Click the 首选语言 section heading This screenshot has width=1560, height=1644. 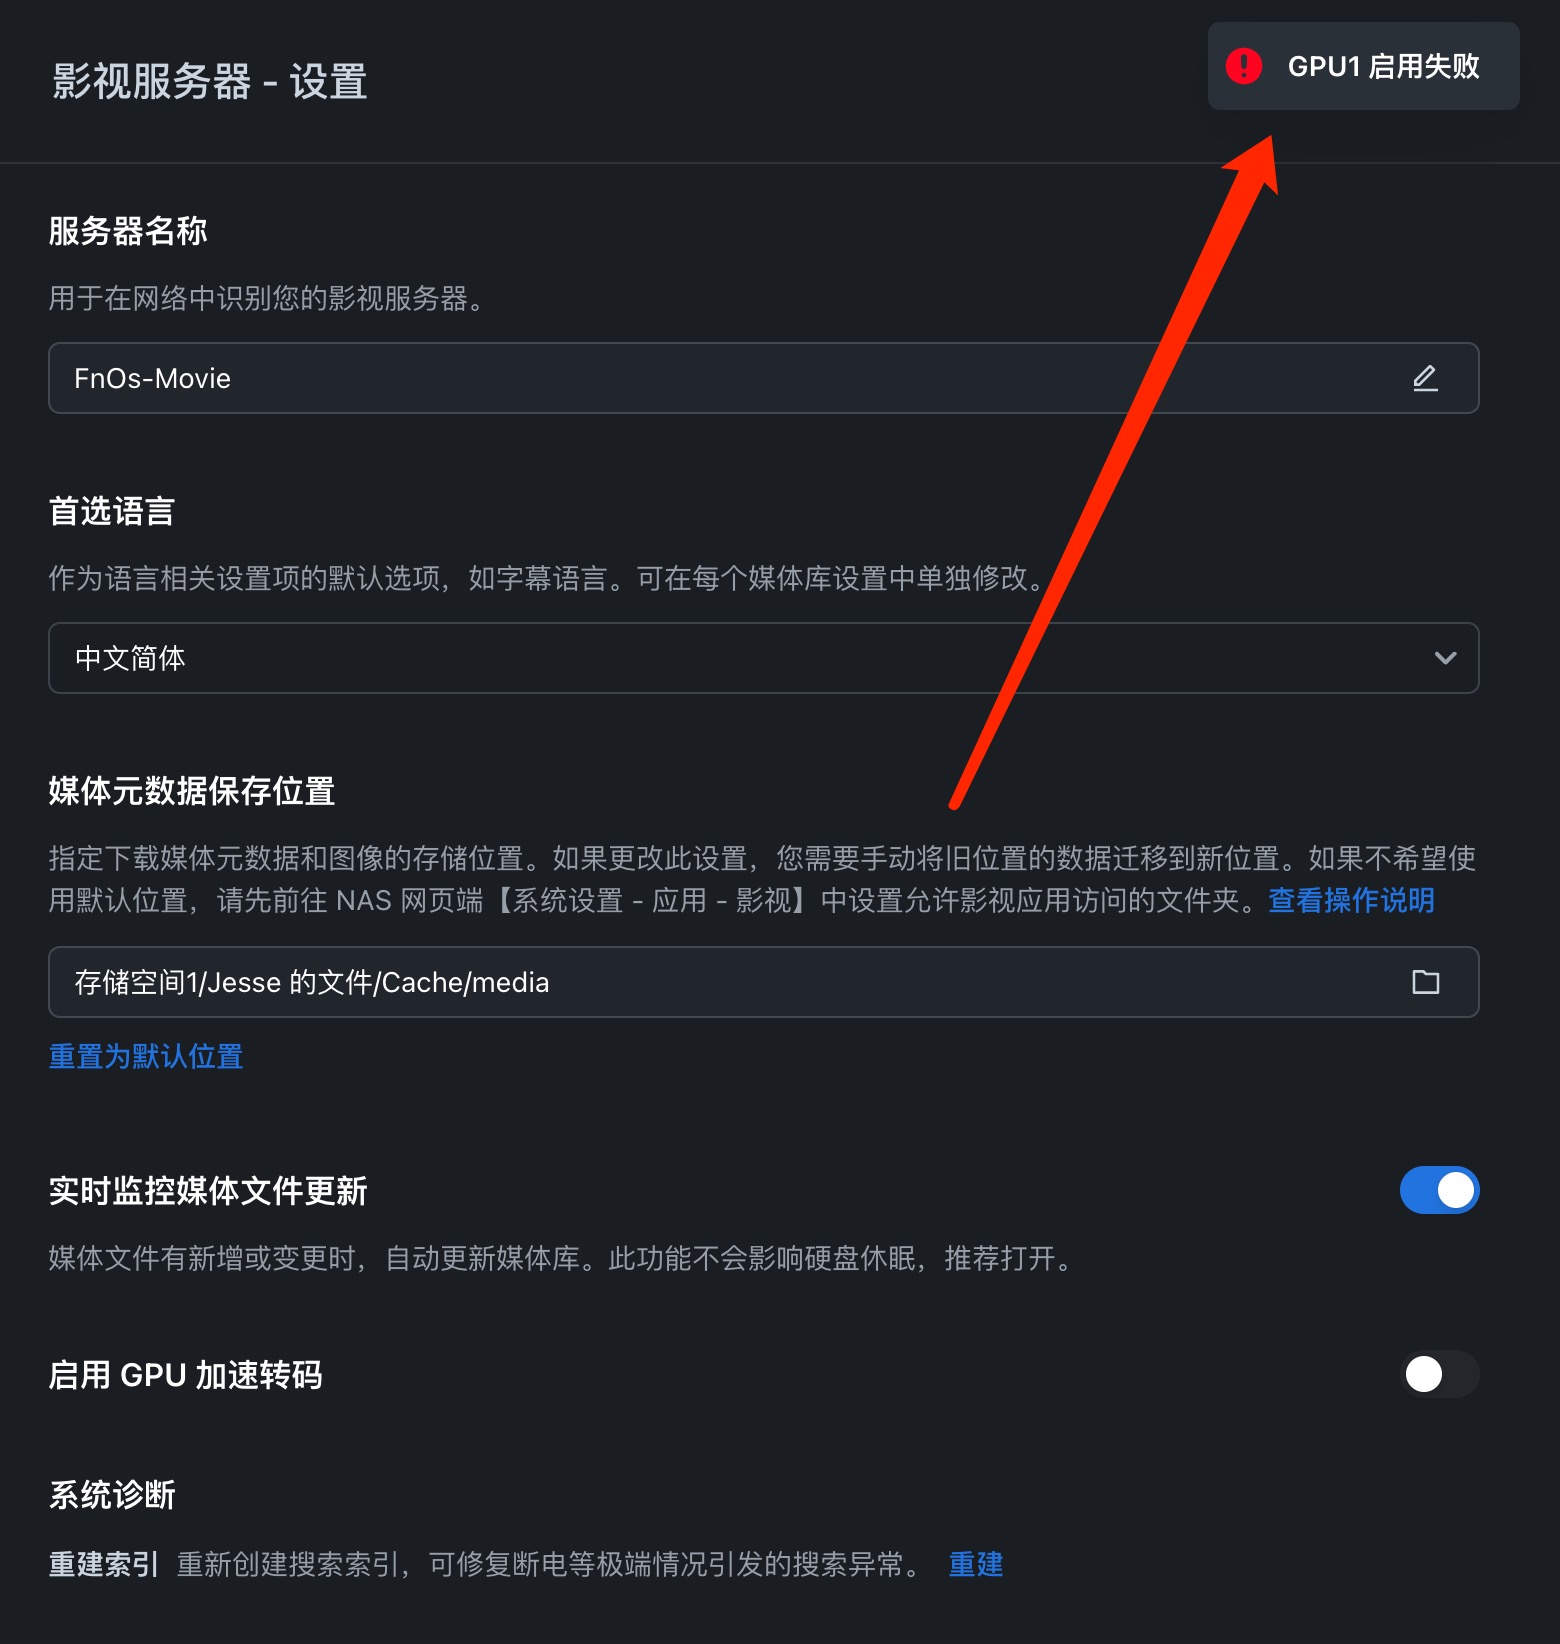[x=112, y=511]
